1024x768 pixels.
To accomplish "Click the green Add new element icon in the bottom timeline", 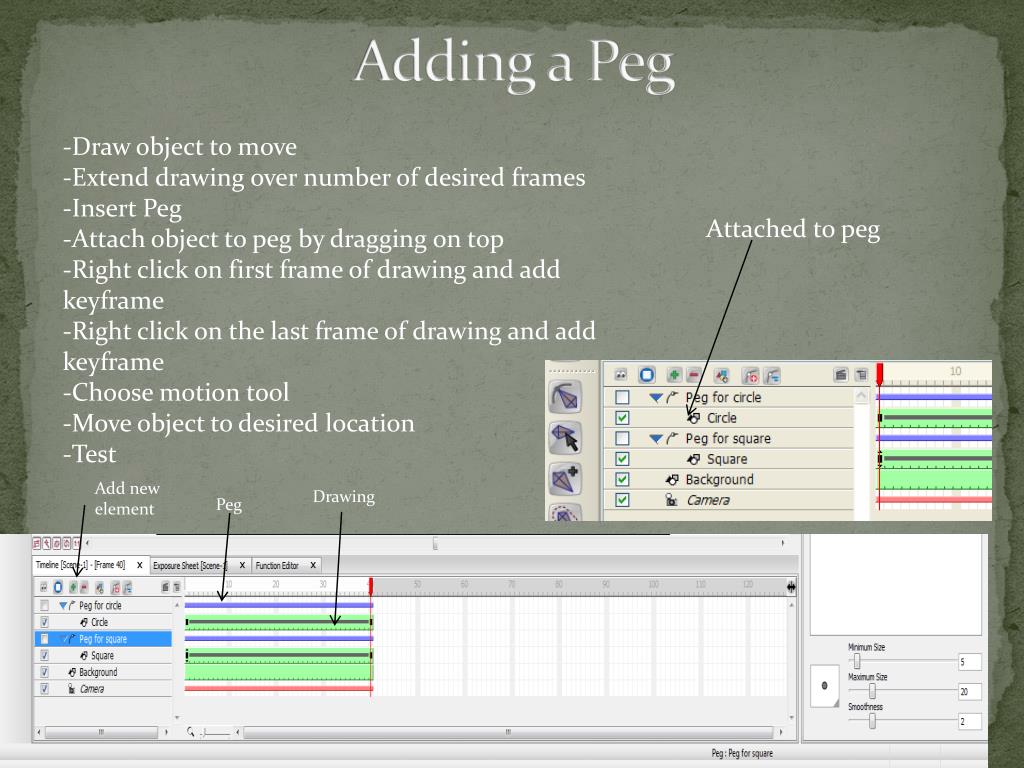I will [74, 587].
